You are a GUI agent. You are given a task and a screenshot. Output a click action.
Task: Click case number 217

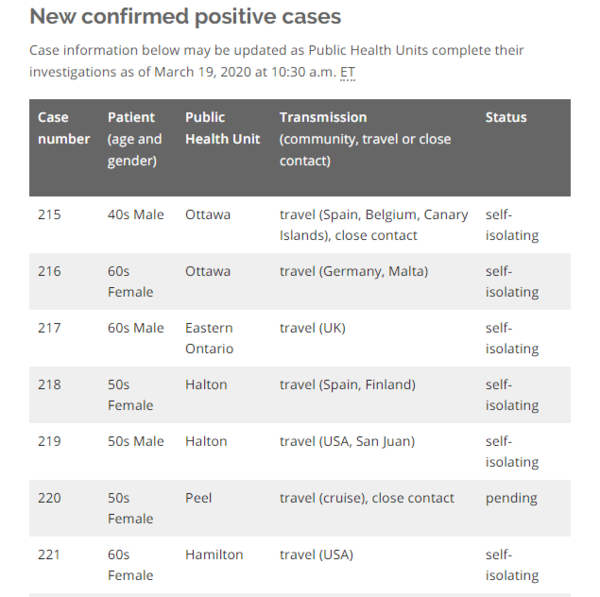(x=49, y=328)
